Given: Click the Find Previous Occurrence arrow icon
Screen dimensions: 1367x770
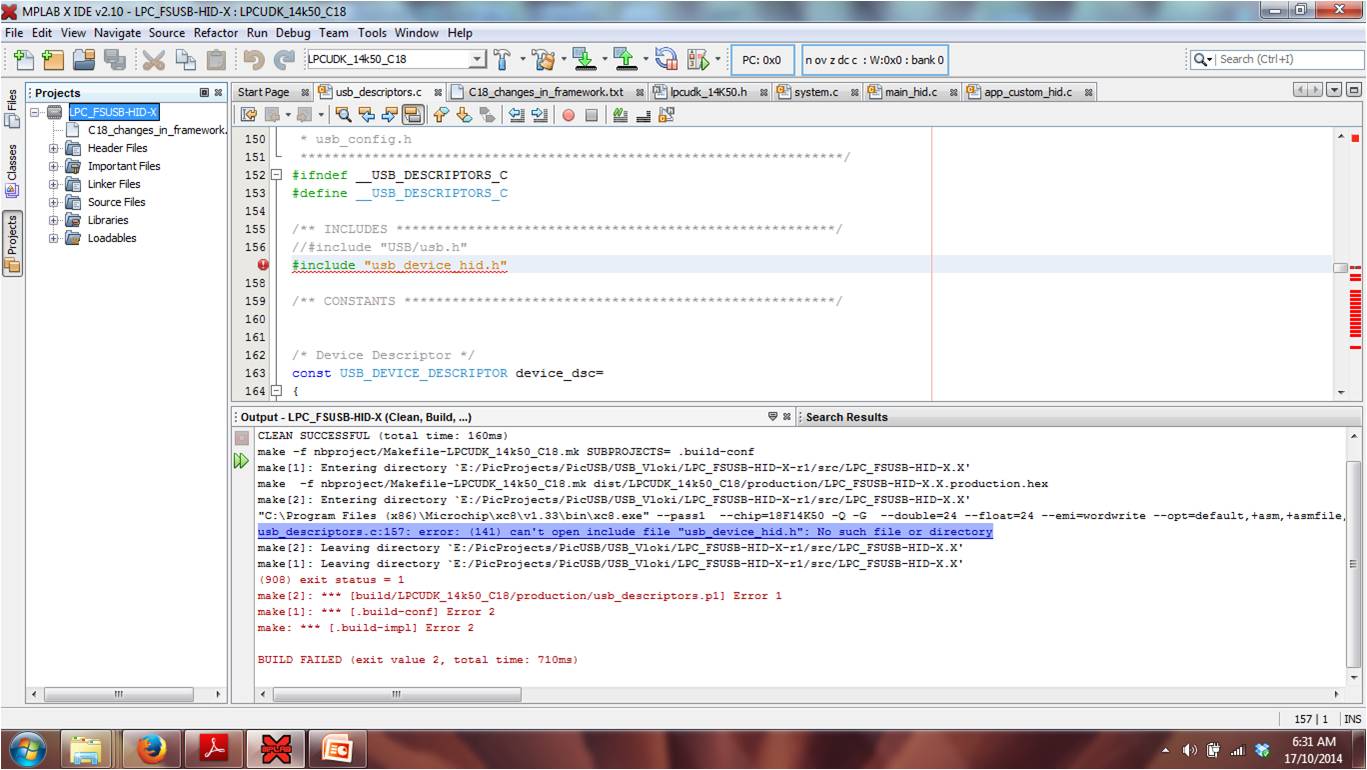Looking at the screenshot, I should [x=366, y=115].
